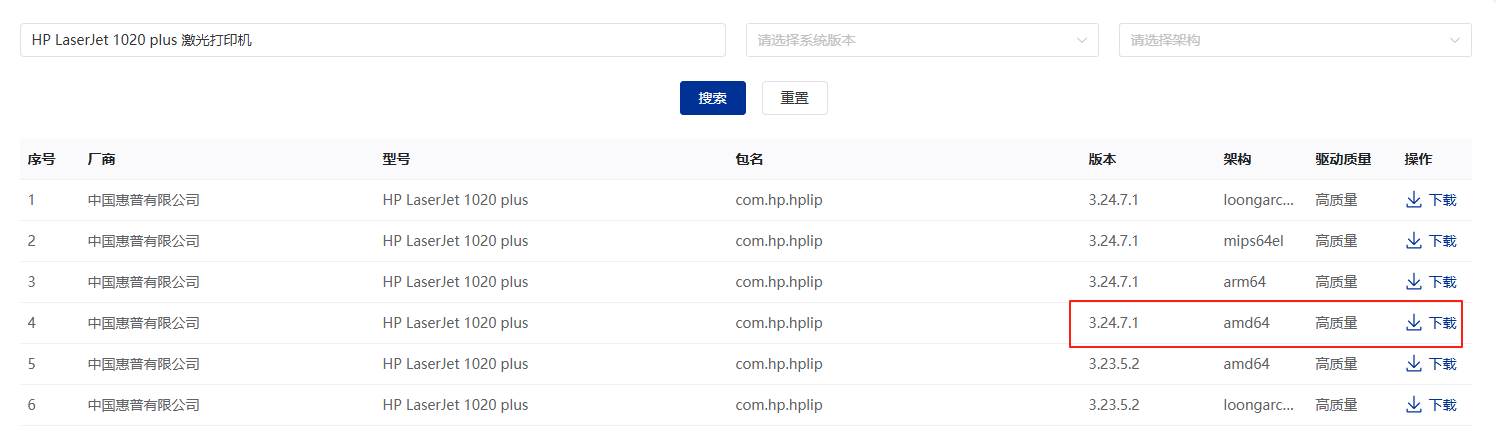1496x432 pixels.
Task: Click 中国惠普有限公司 vendor in row 4
Action: tap(144, 323)
